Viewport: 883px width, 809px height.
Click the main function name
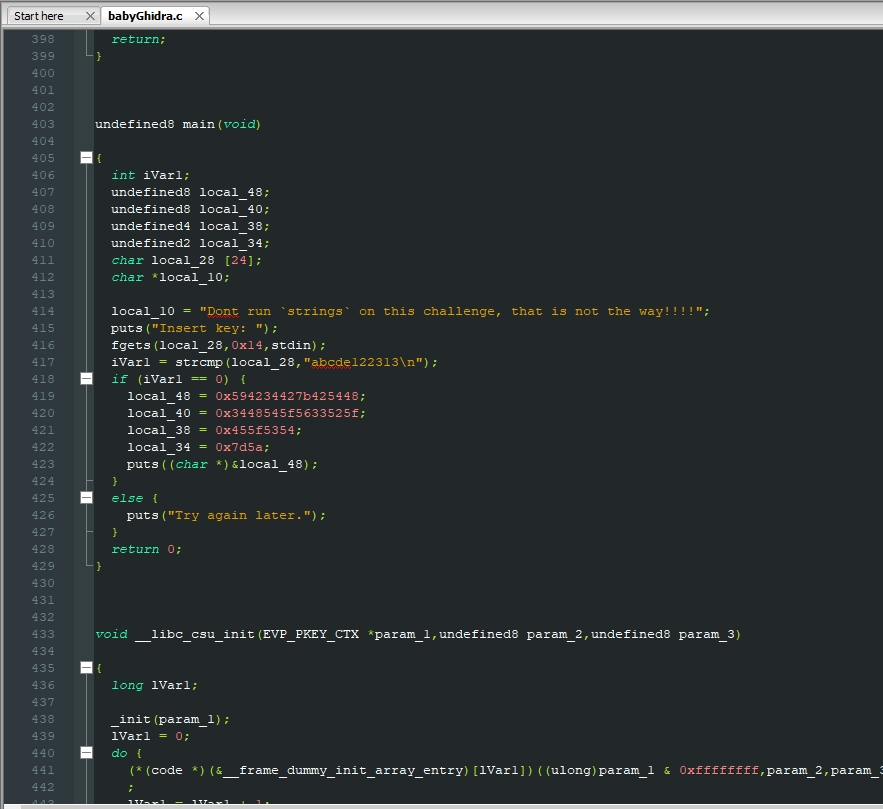198,124
